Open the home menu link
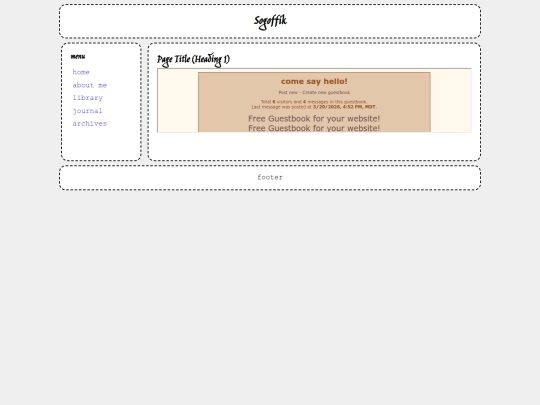 81,72
